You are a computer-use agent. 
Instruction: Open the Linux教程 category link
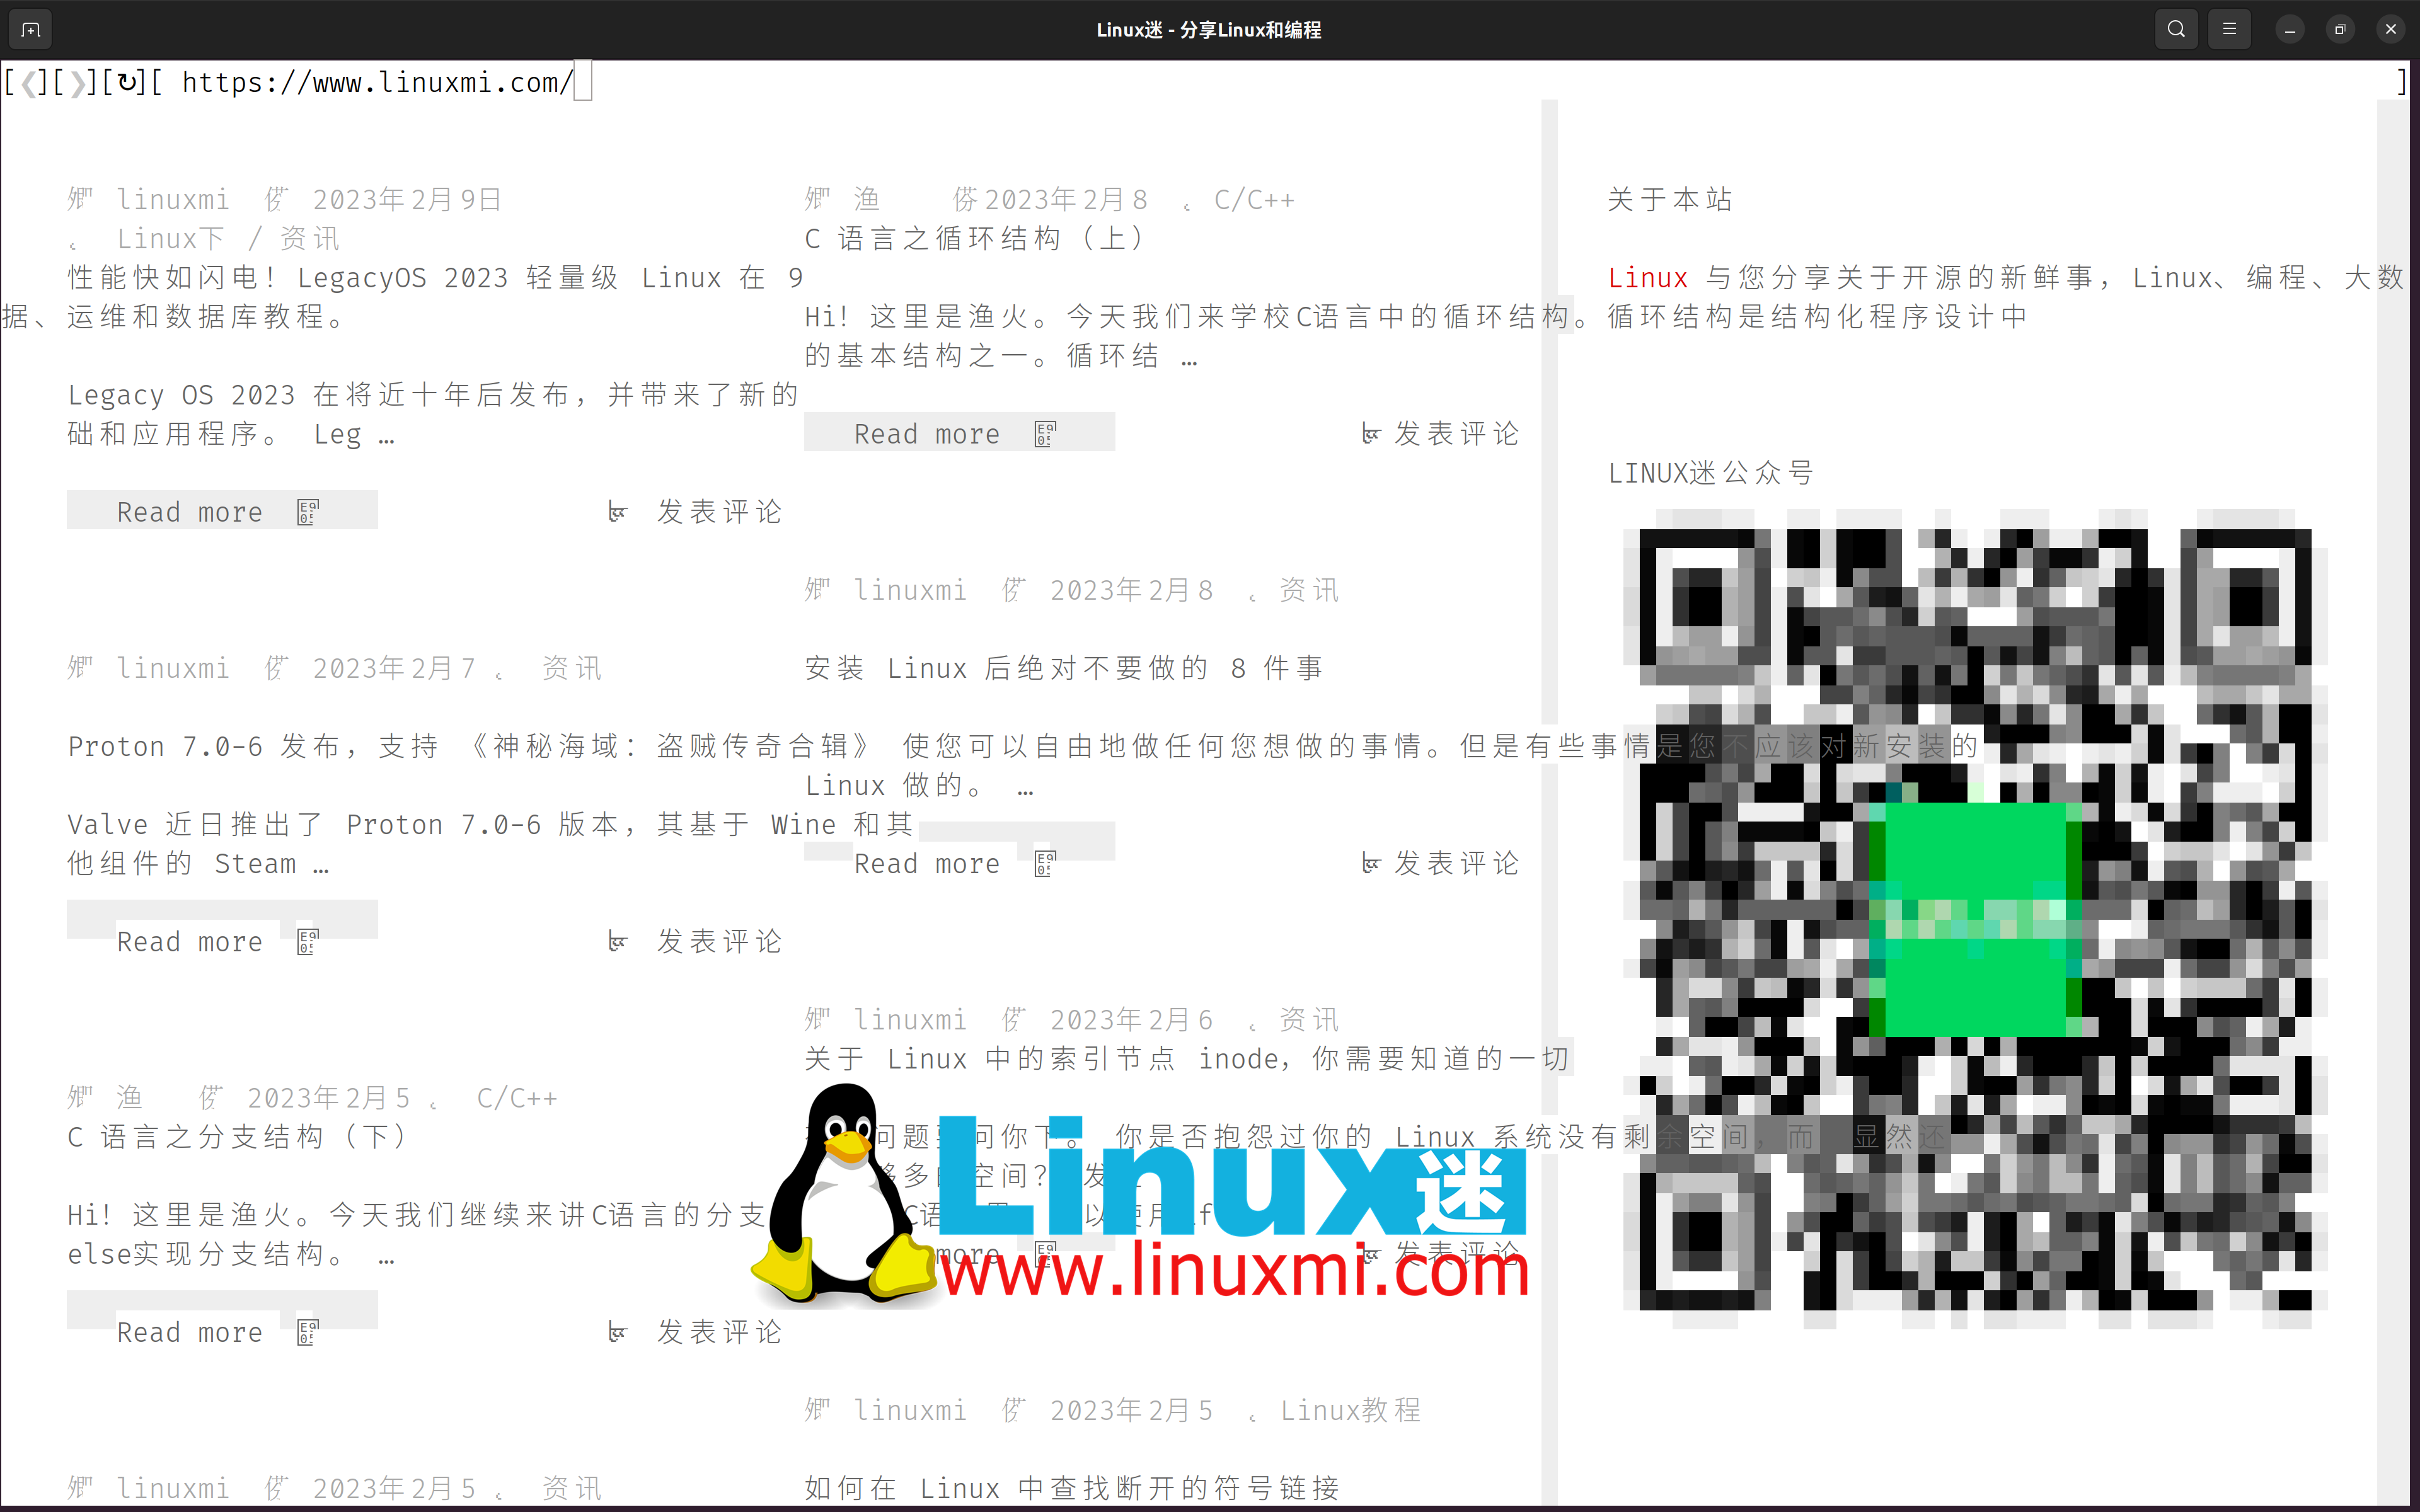[1351, 1410]
